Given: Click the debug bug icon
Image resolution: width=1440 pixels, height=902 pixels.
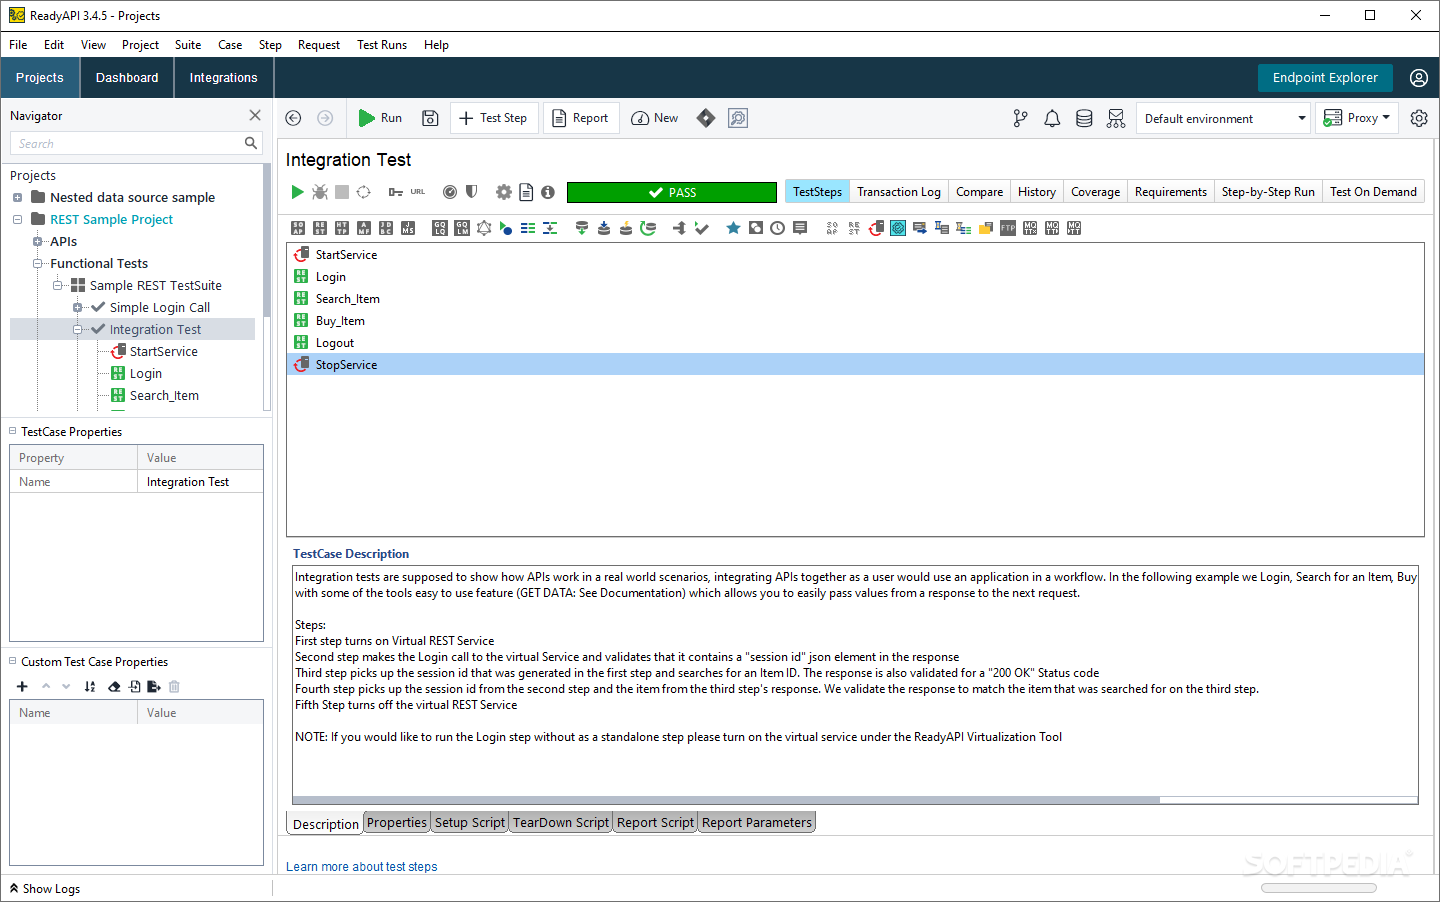Looking at the screenshot, I should click(320, 192).
